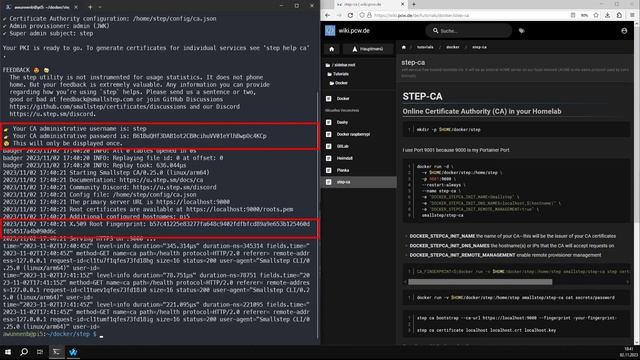The image size is (640, 360).
Task: Click the Planka page icon in sidebar
Action: (x=329, y=170)
